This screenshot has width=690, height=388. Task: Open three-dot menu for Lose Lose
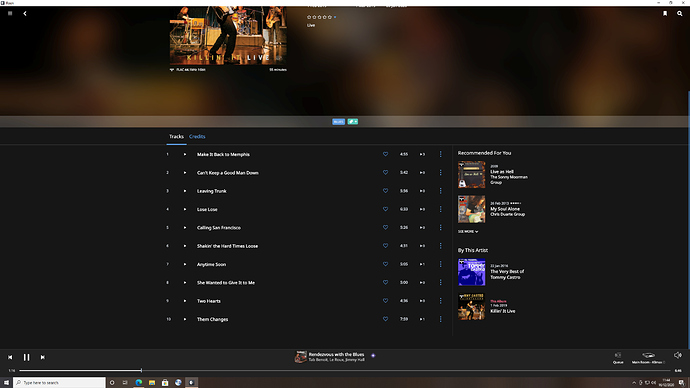point(440,209)
